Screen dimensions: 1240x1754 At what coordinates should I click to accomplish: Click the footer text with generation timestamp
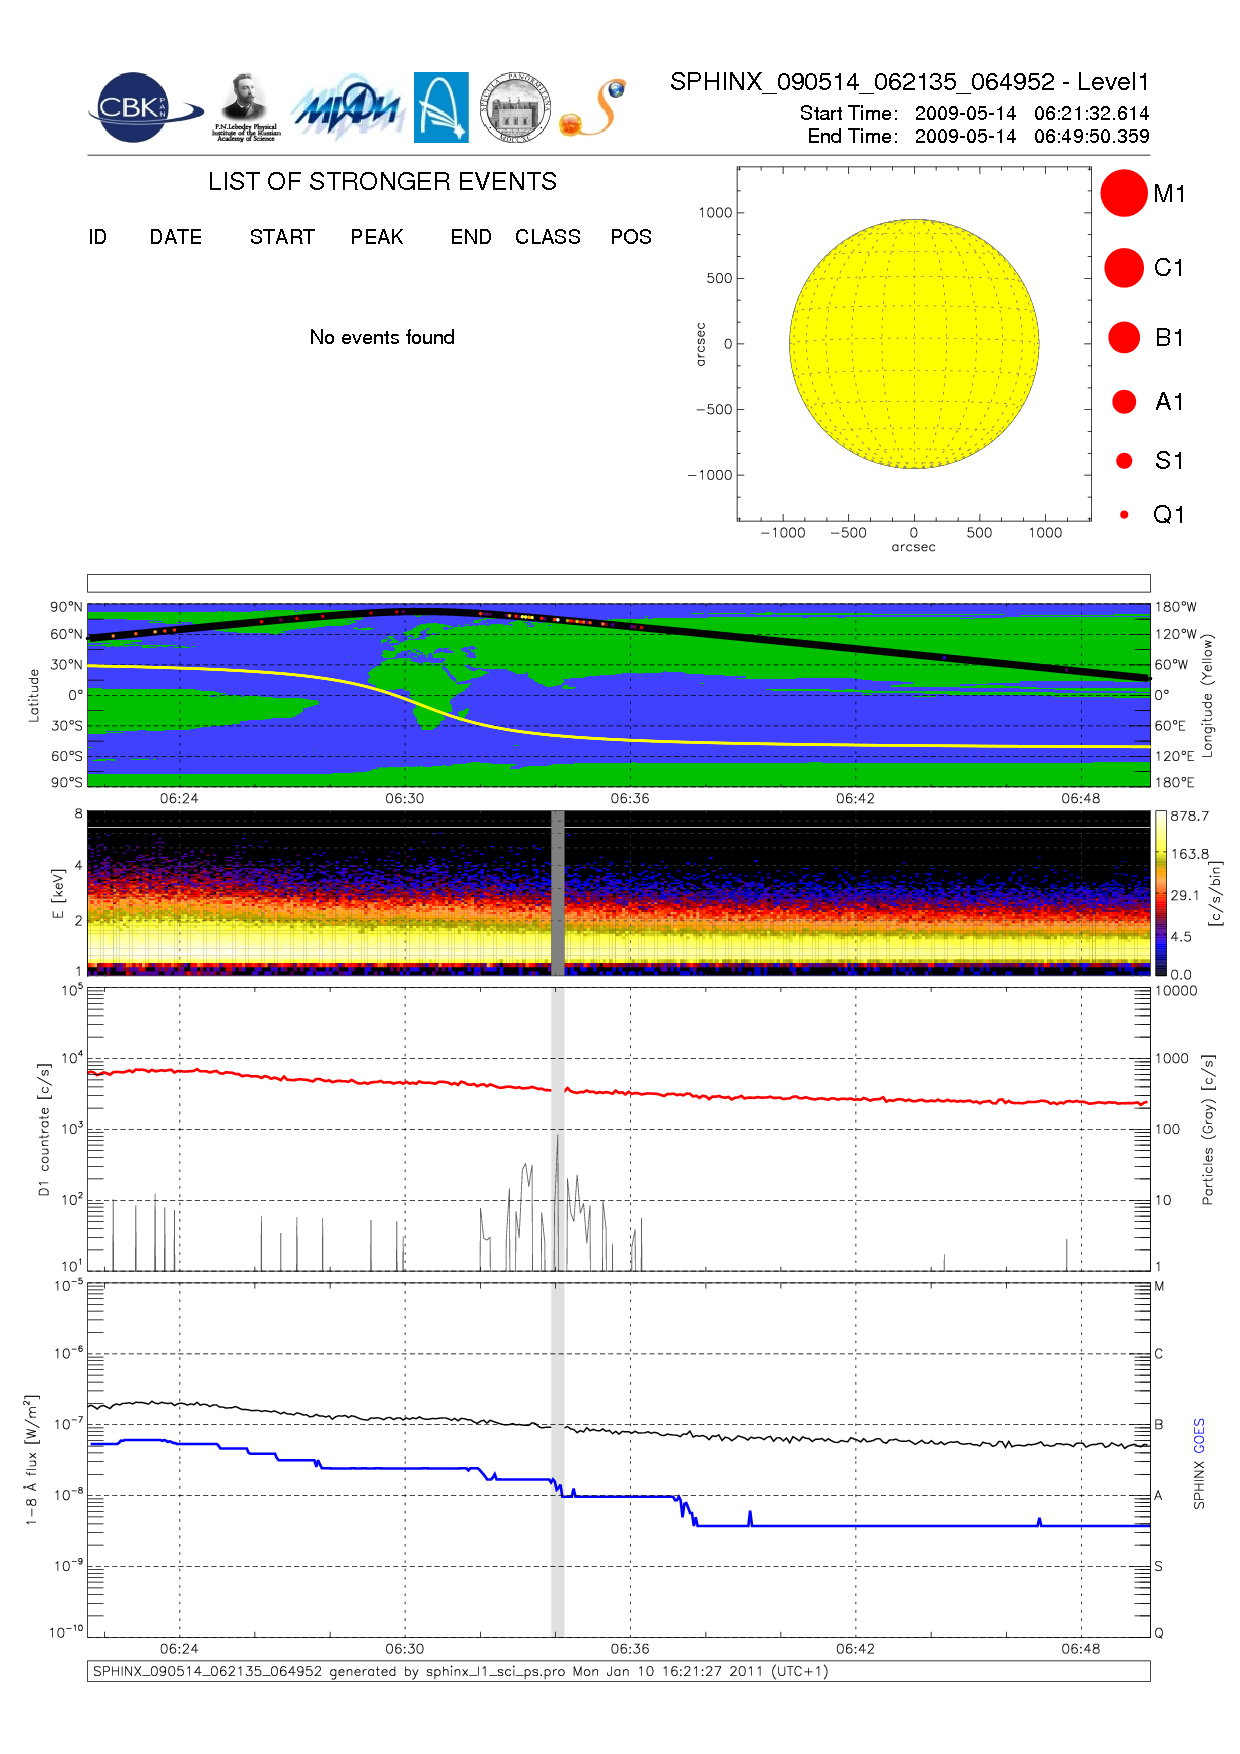point(460,1671)
